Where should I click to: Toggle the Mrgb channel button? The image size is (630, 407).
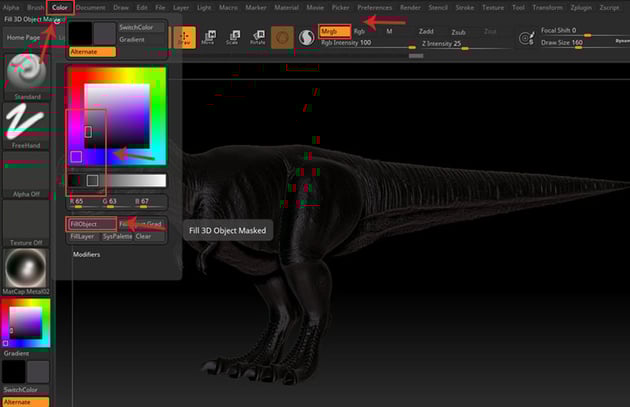332,31
